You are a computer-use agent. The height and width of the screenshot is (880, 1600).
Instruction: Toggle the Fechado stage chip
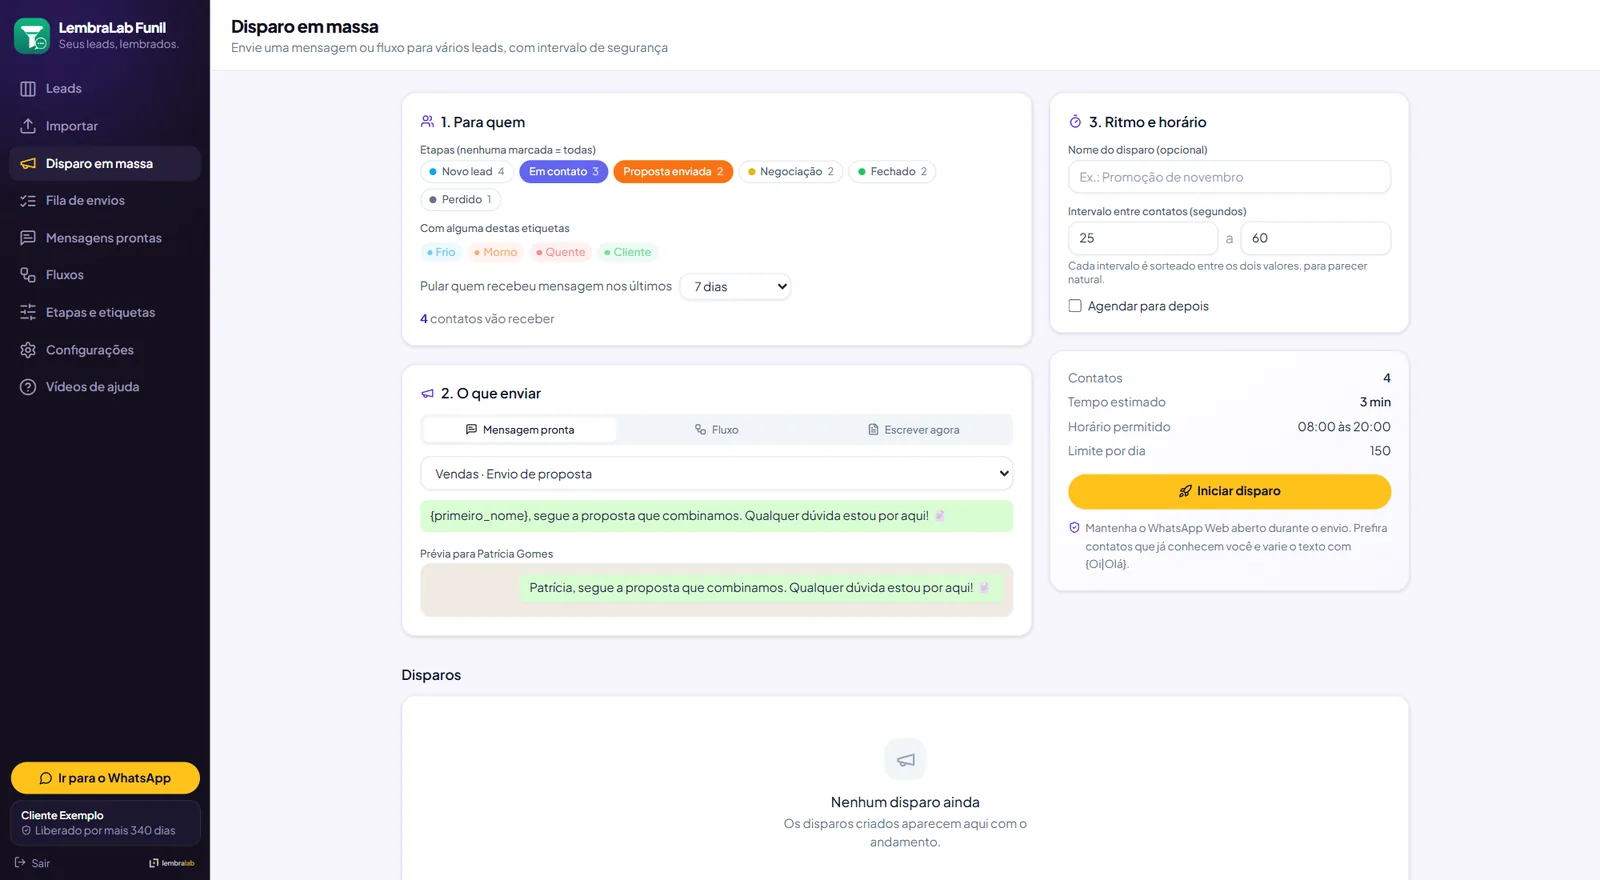click(893, 172)
